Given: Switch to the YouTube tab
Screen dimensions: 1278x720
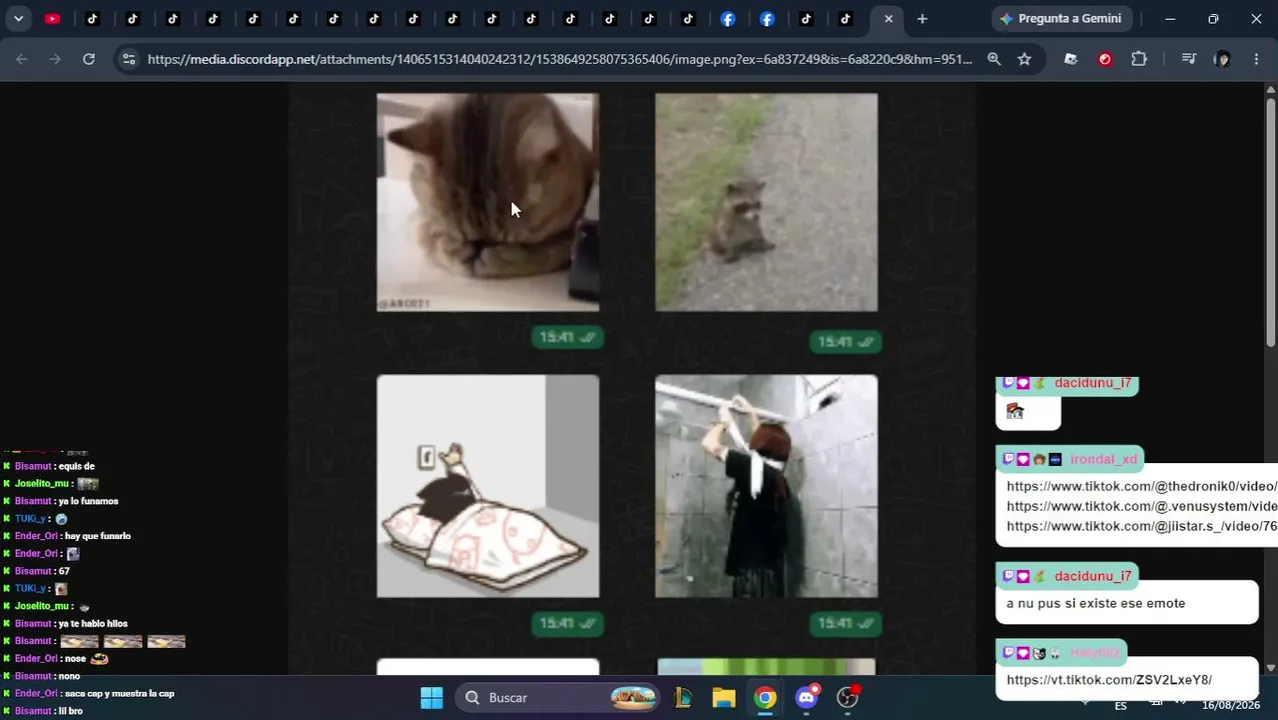Looking at the screenshot, I should pos(52,18).
